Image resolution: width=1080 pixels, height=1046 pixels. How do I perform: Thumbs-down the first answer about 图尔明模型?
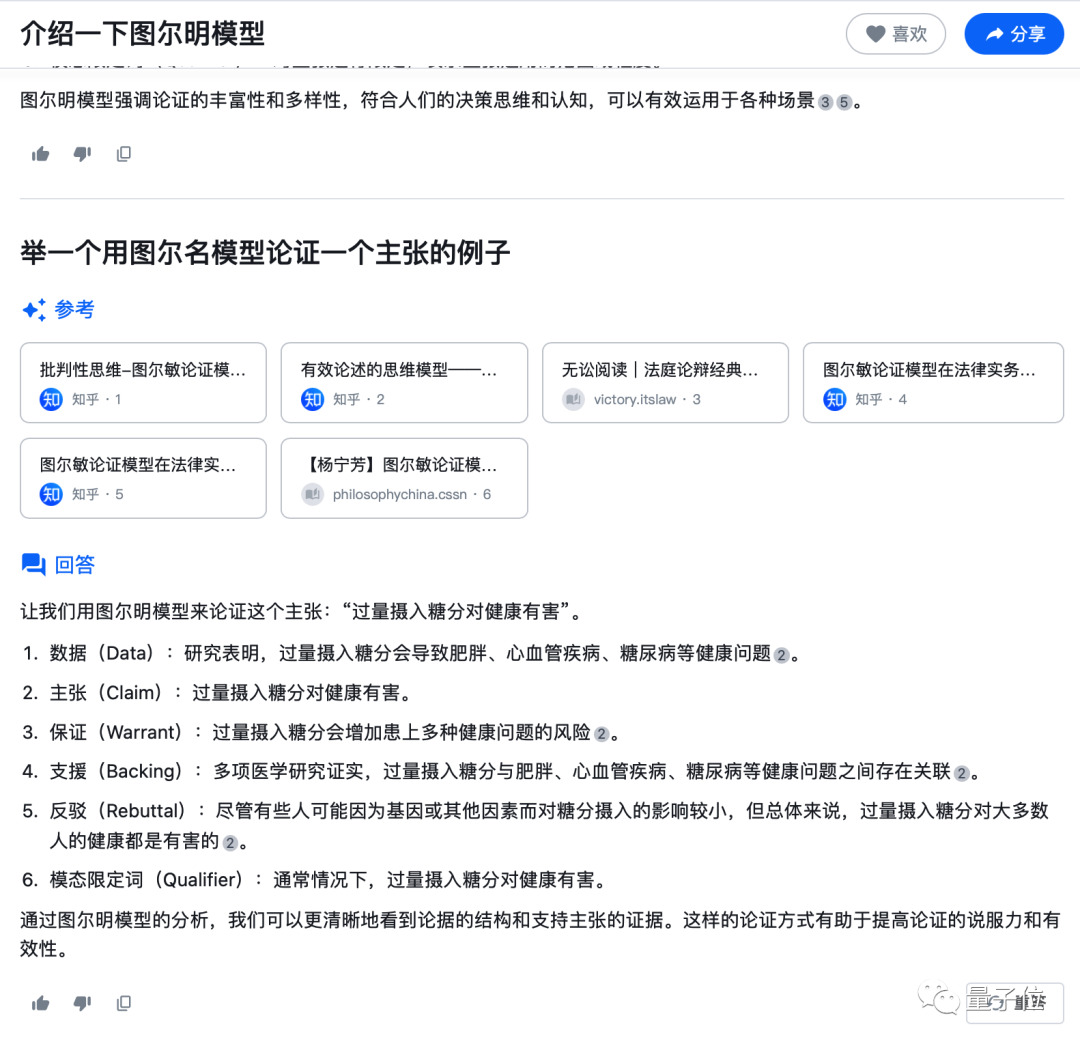point(83,154)
